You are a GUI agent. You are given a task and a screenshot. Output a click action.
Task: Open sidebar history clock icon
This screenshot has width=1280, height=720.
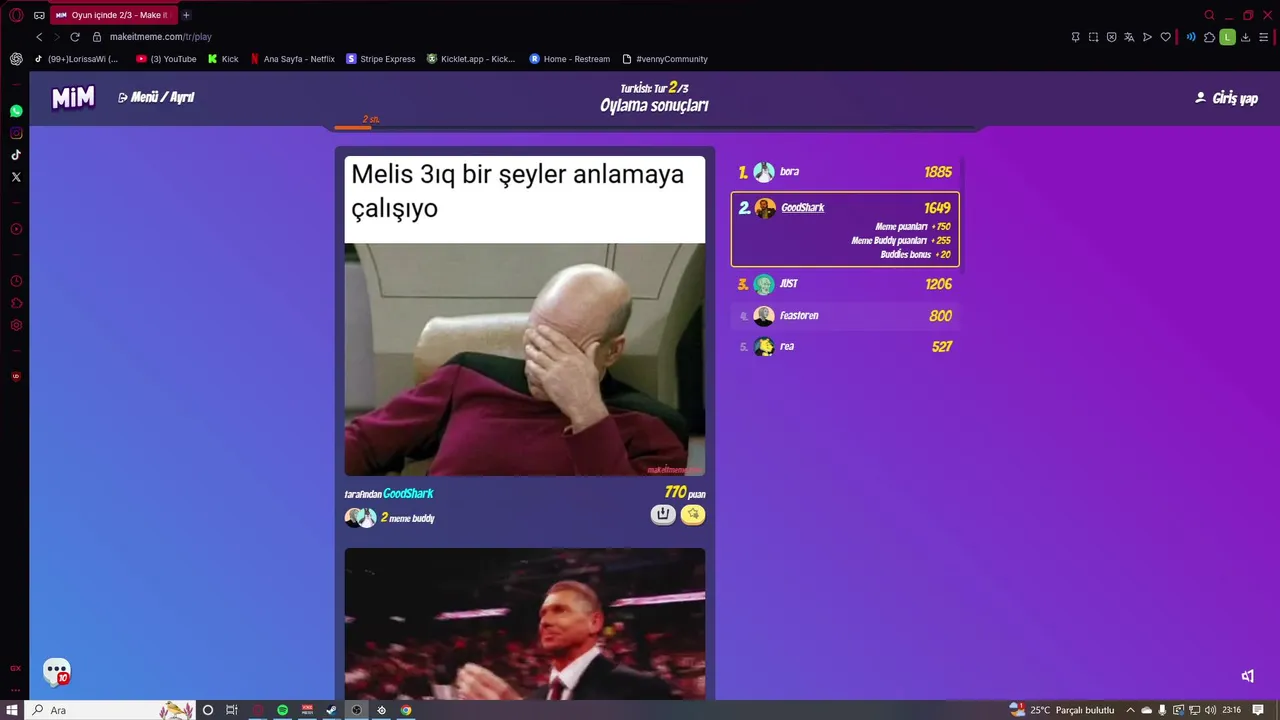tap(16, 281)
